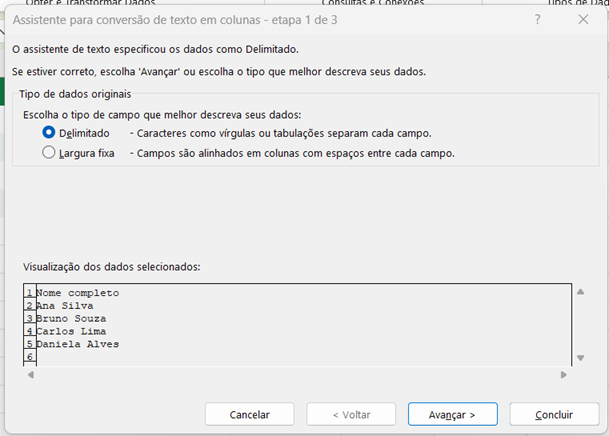Select the 'Ana Silva' preview line
Viewport: 609px width, 436px height.
click(x=65, y=306)
